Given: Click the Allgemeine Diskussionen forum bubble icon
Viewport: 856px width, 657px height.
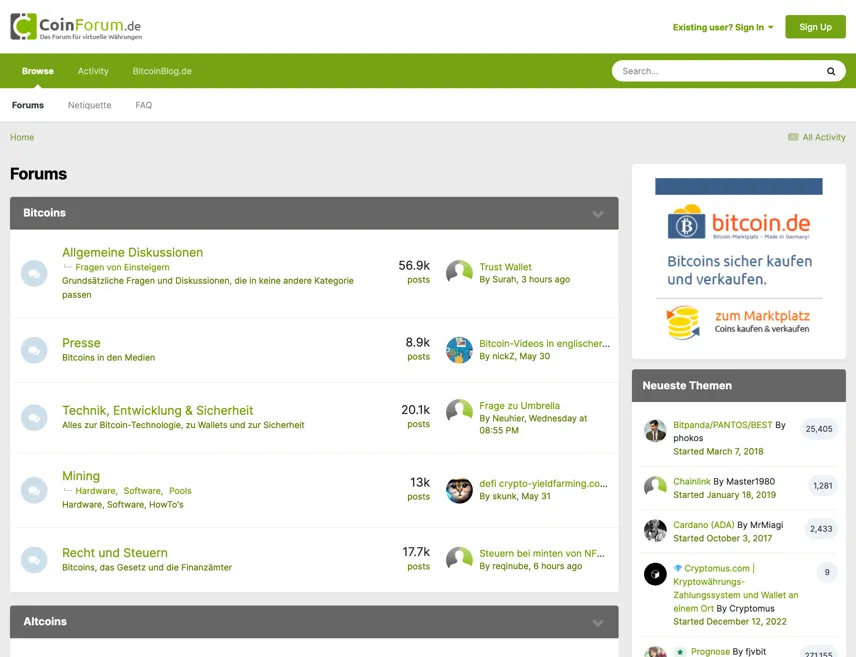Looking at the screenshot, I should [x=34, y=273].
